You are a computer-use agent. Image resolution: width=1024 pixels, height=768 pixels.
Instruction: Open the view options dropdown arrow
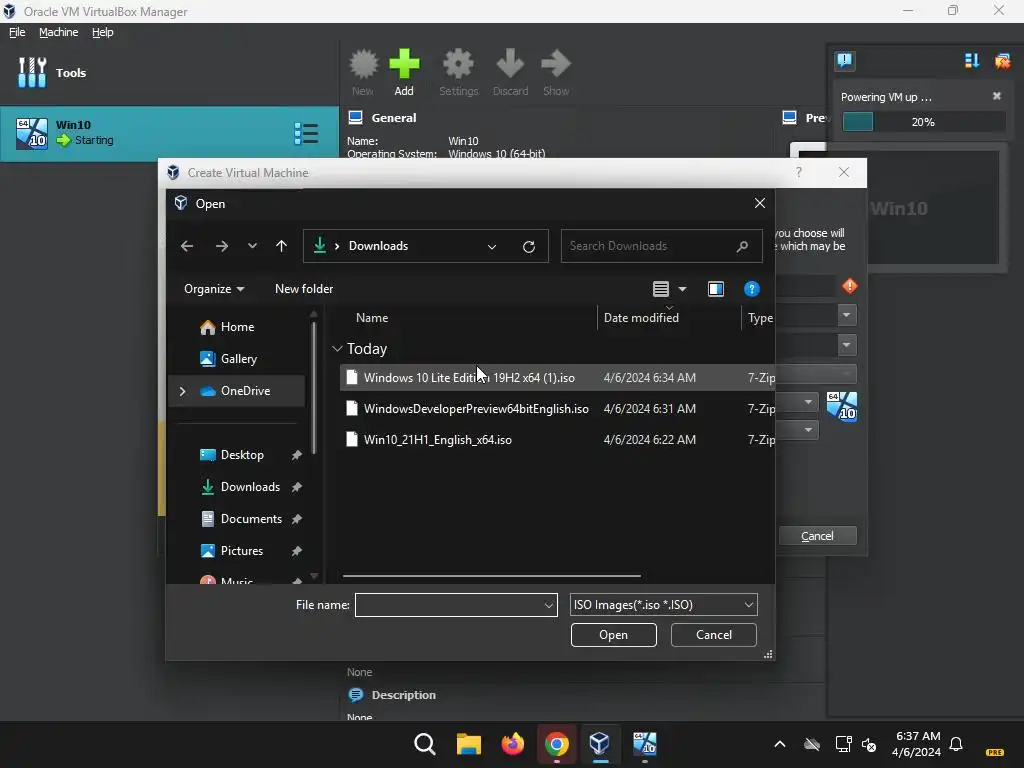(682, 289)
